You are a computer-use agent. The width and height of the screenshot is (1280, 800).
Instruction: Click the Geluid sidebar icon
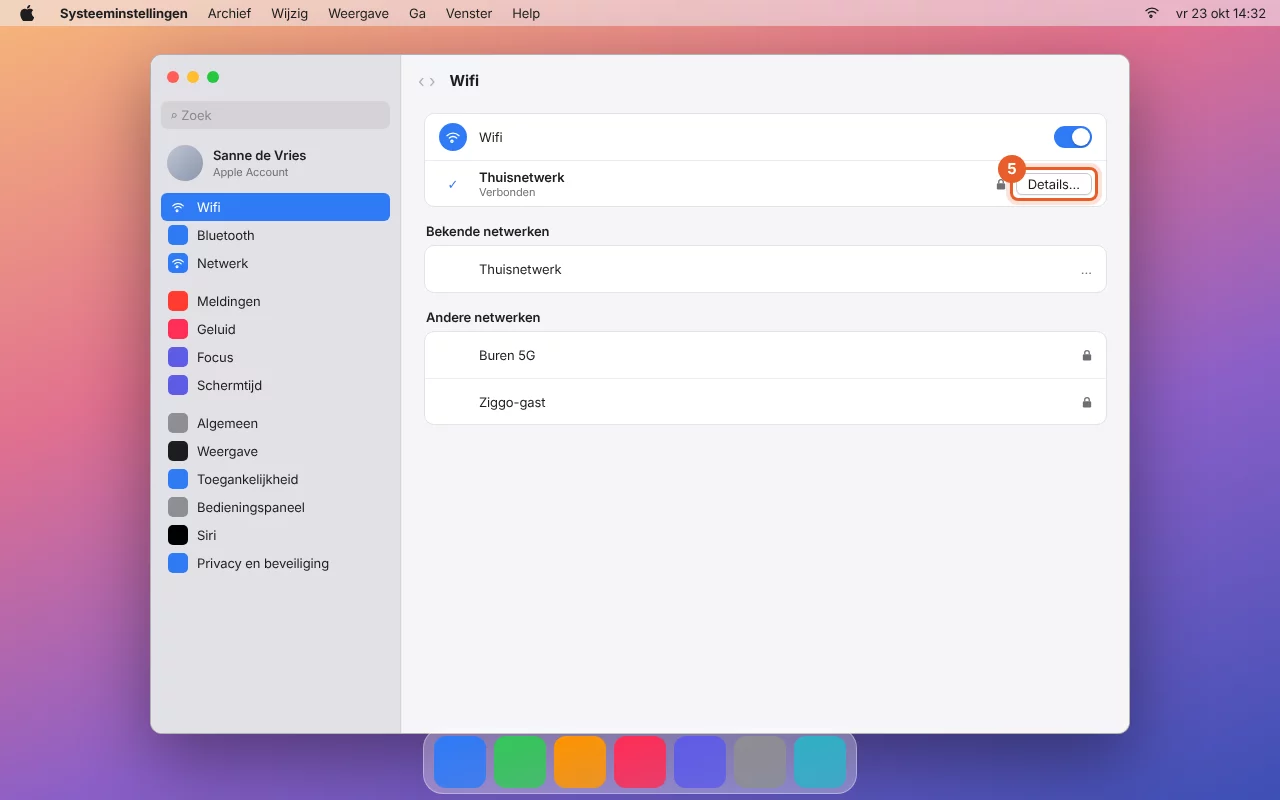[178, 329]
